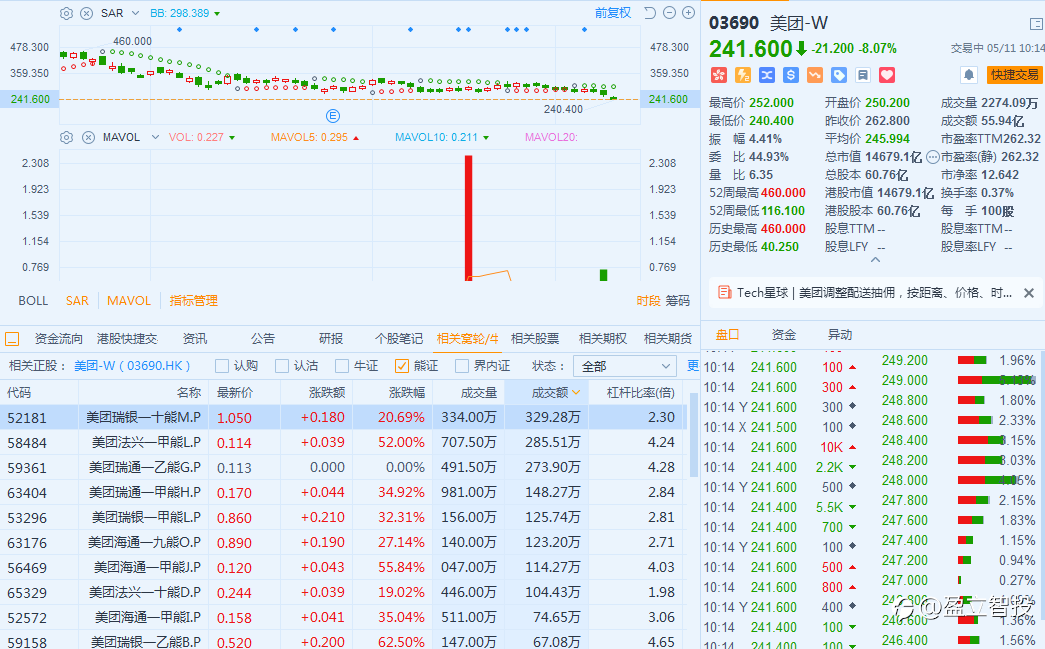Select the SAR indicator button at bottom
Screen dimensions: 1045x649
[x=77, y=301]
